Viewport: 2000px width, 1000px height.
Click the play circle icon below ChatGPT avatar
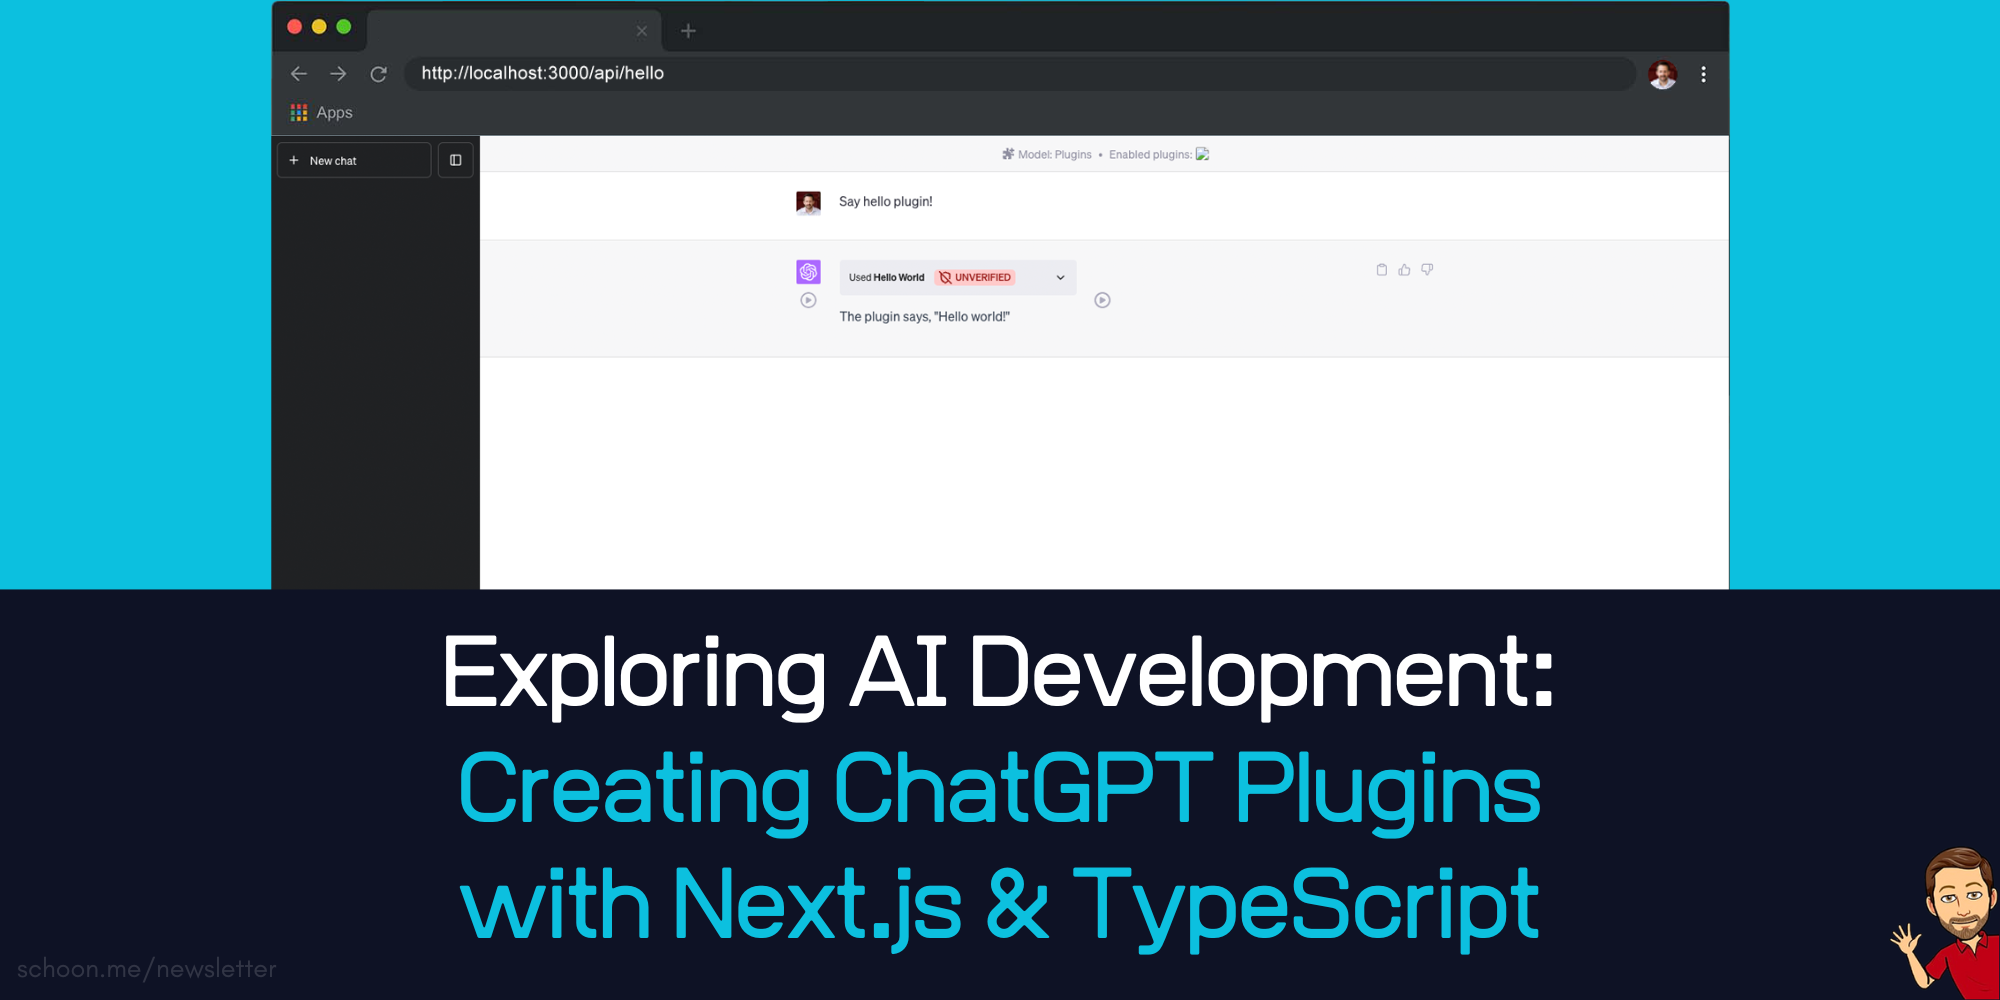[808, 300]
